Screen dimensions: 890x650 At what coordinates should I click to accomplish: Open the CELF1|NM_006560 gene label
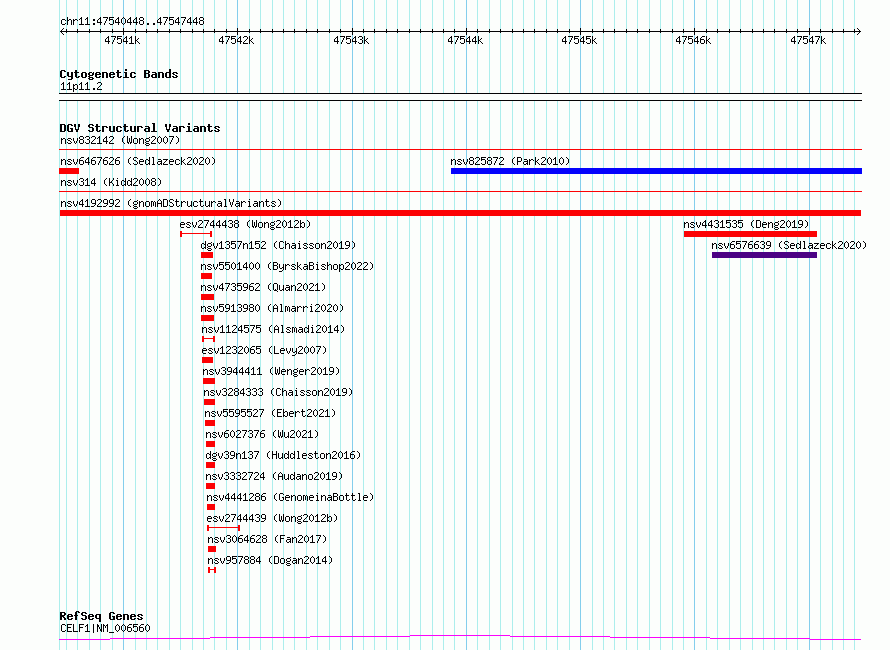coord(105,628)
